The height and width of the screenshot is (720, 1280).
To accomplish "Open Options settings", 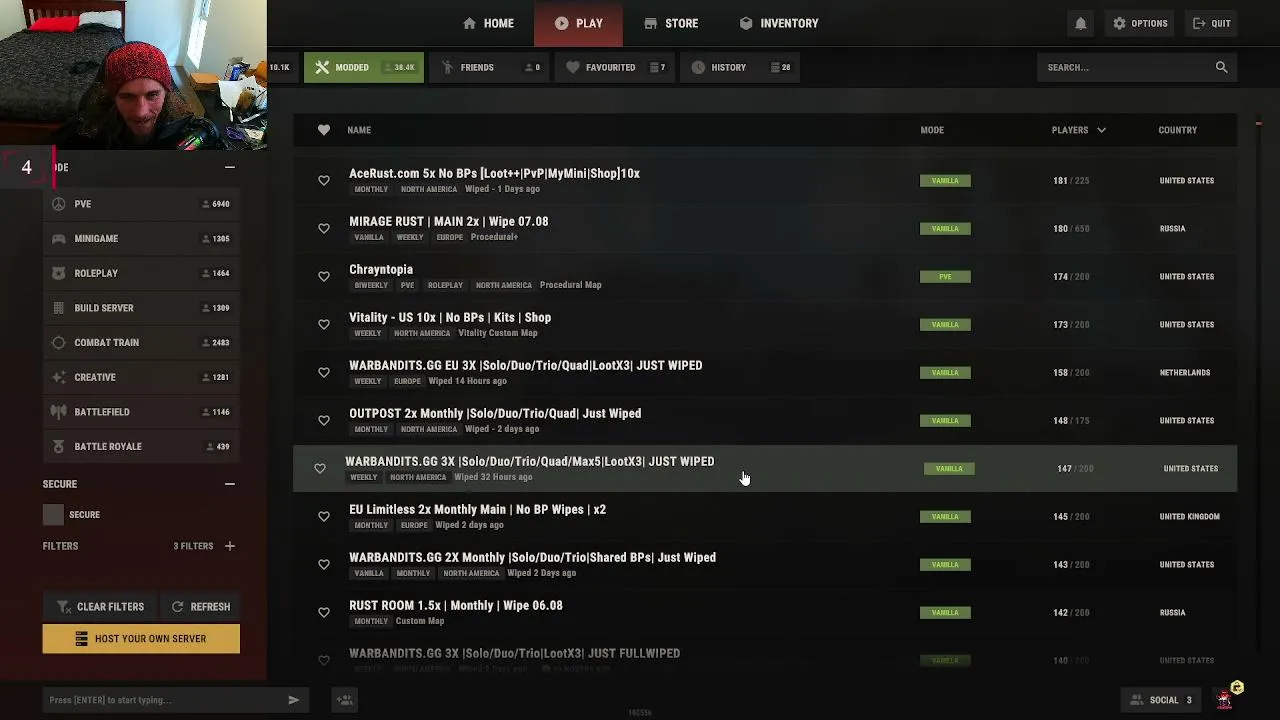I will coord(1140,23).
